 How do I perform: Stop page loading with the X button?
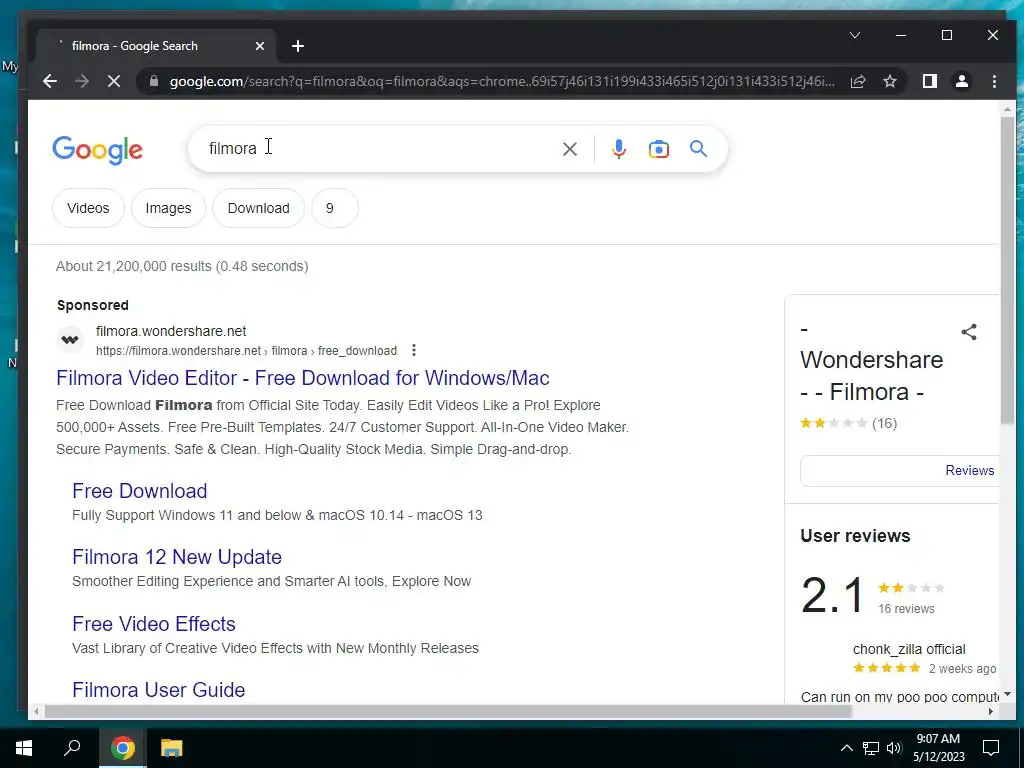(x=114, y=81)
